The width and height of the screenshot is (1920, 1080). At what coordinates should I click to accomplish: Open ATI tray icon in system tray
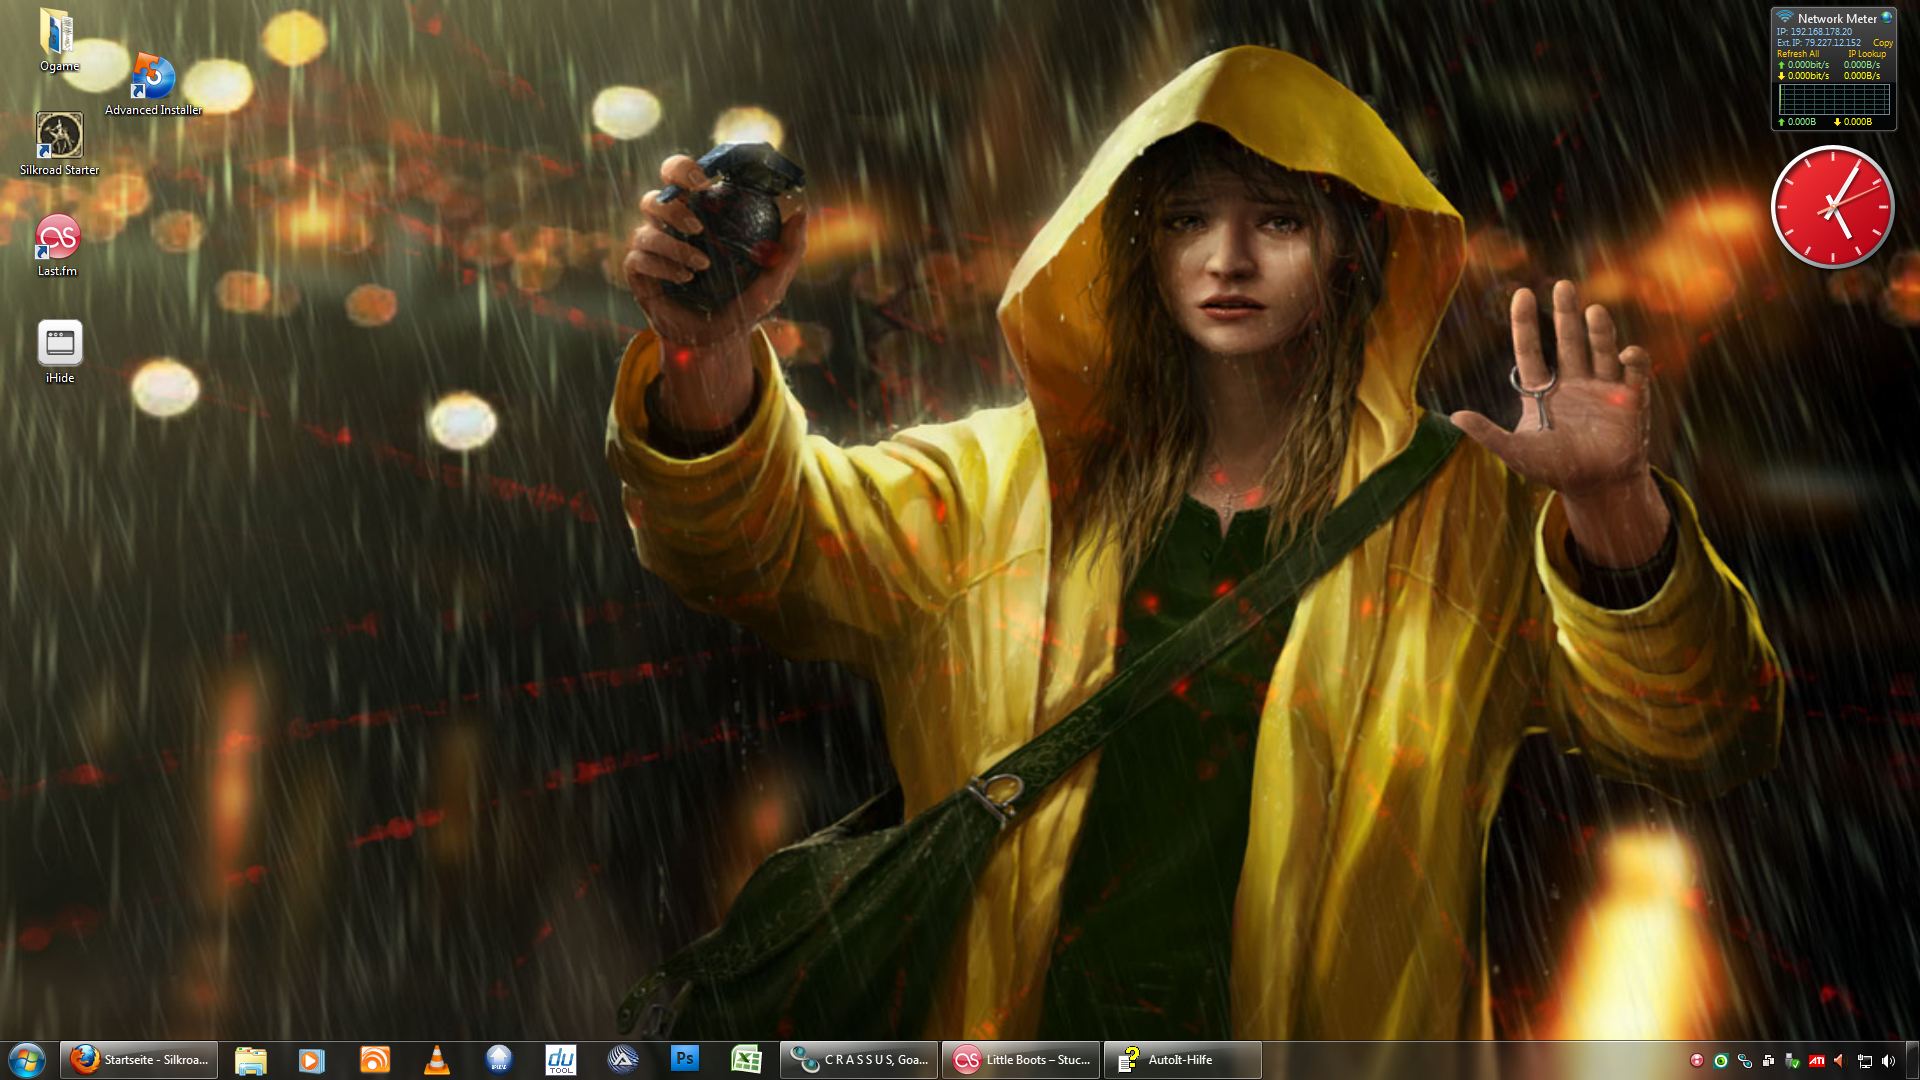1816,1061
